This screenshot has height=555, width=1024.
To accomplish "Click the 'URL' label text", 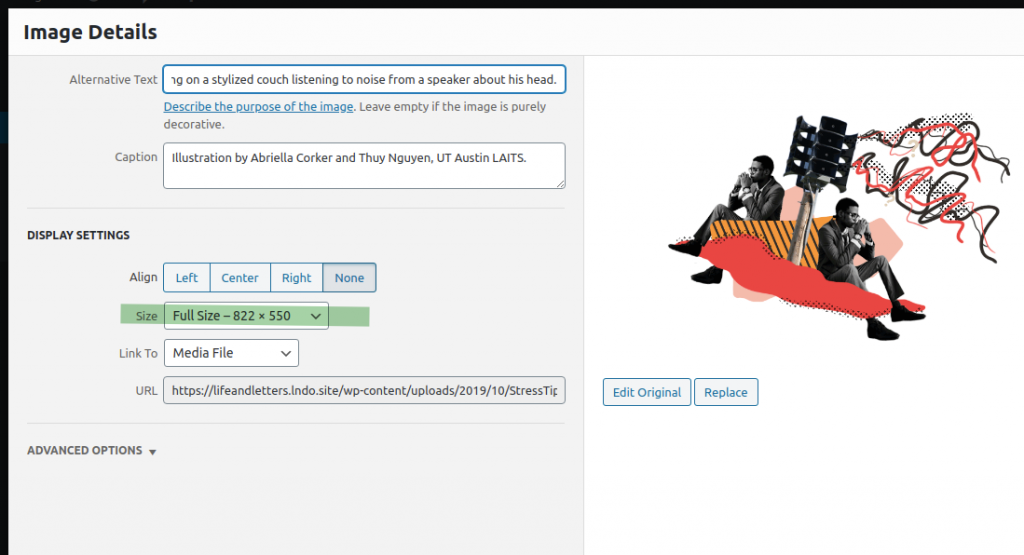I will (146, 391).
